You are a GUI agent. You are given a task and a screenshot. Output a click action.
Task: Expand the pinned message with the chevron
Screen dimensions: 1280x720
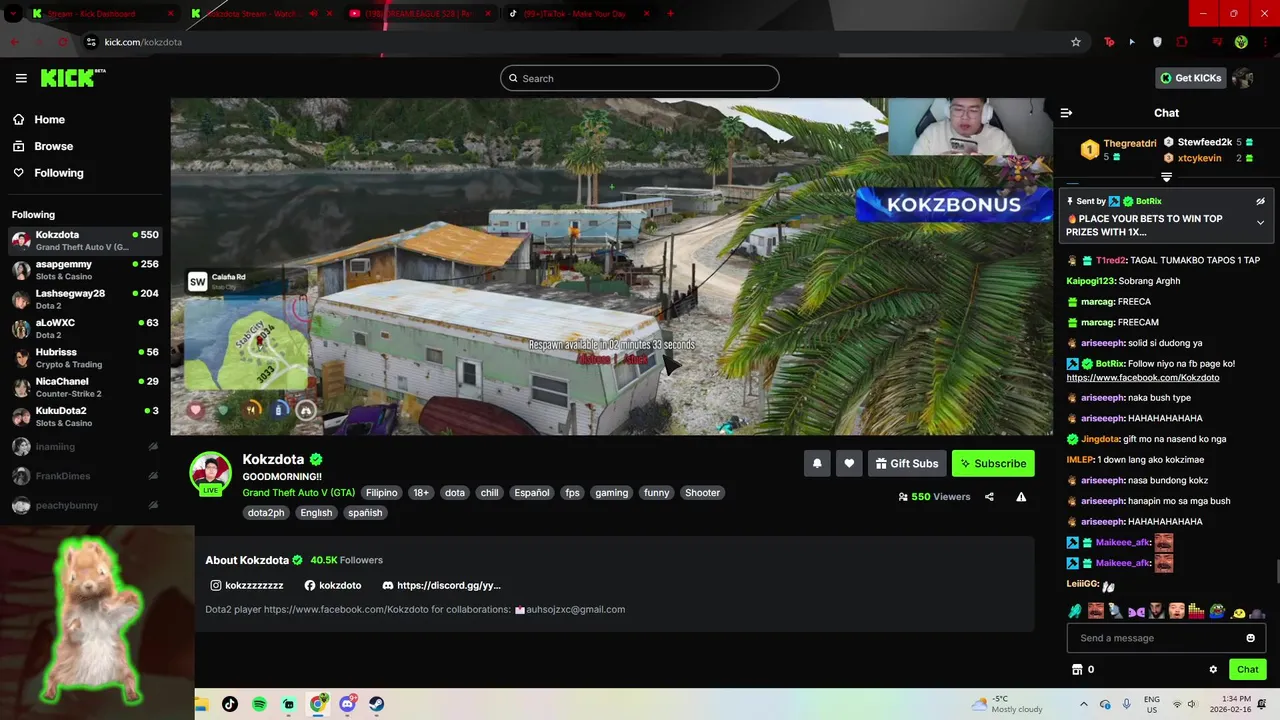[x=1261, y=222]
